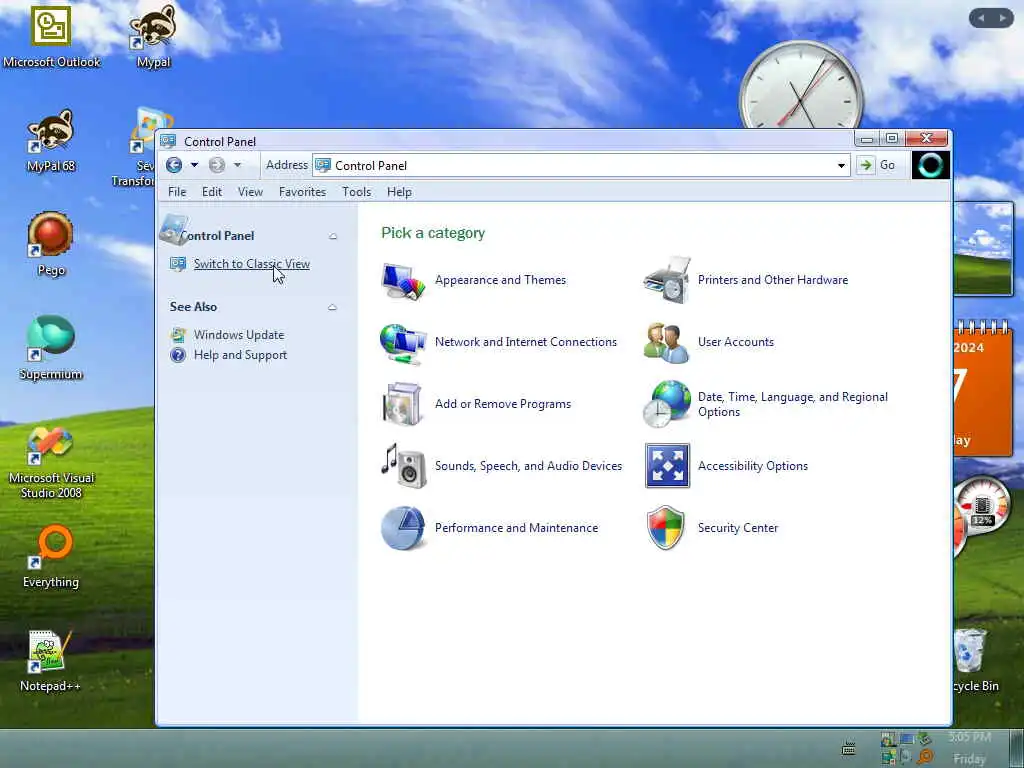Open the Network and Internet Connections globe icon

coord(403,342)
